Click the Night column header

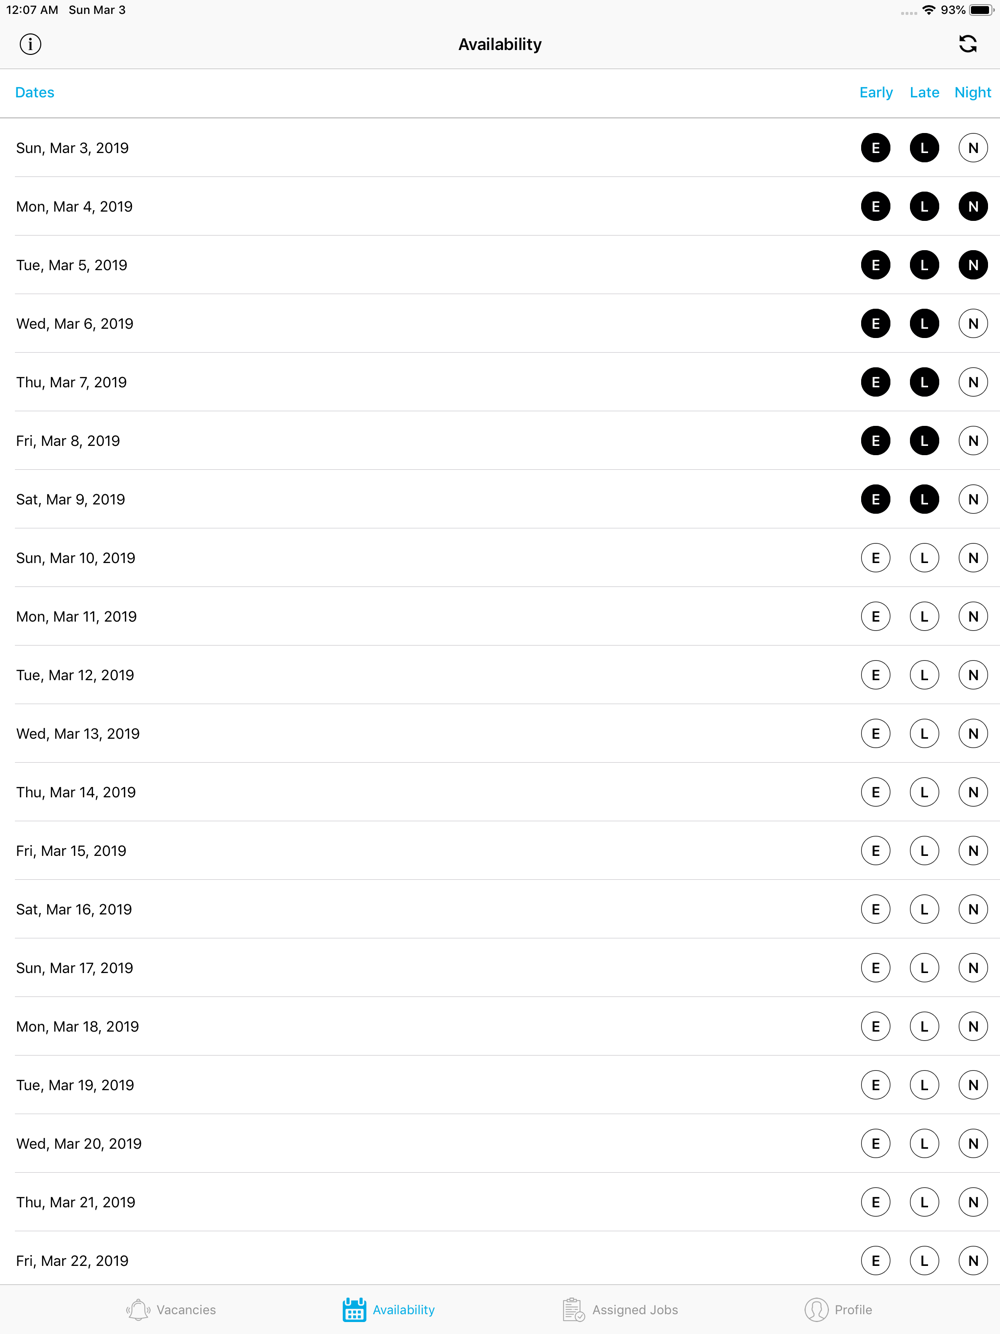(973, 92)
